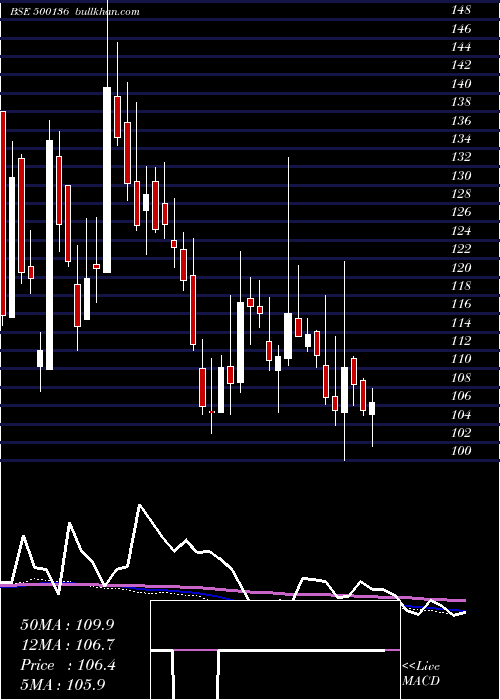This screenshot has height=700, width=500.
Task: Click the price axis label 114
Action: [461, 323]
